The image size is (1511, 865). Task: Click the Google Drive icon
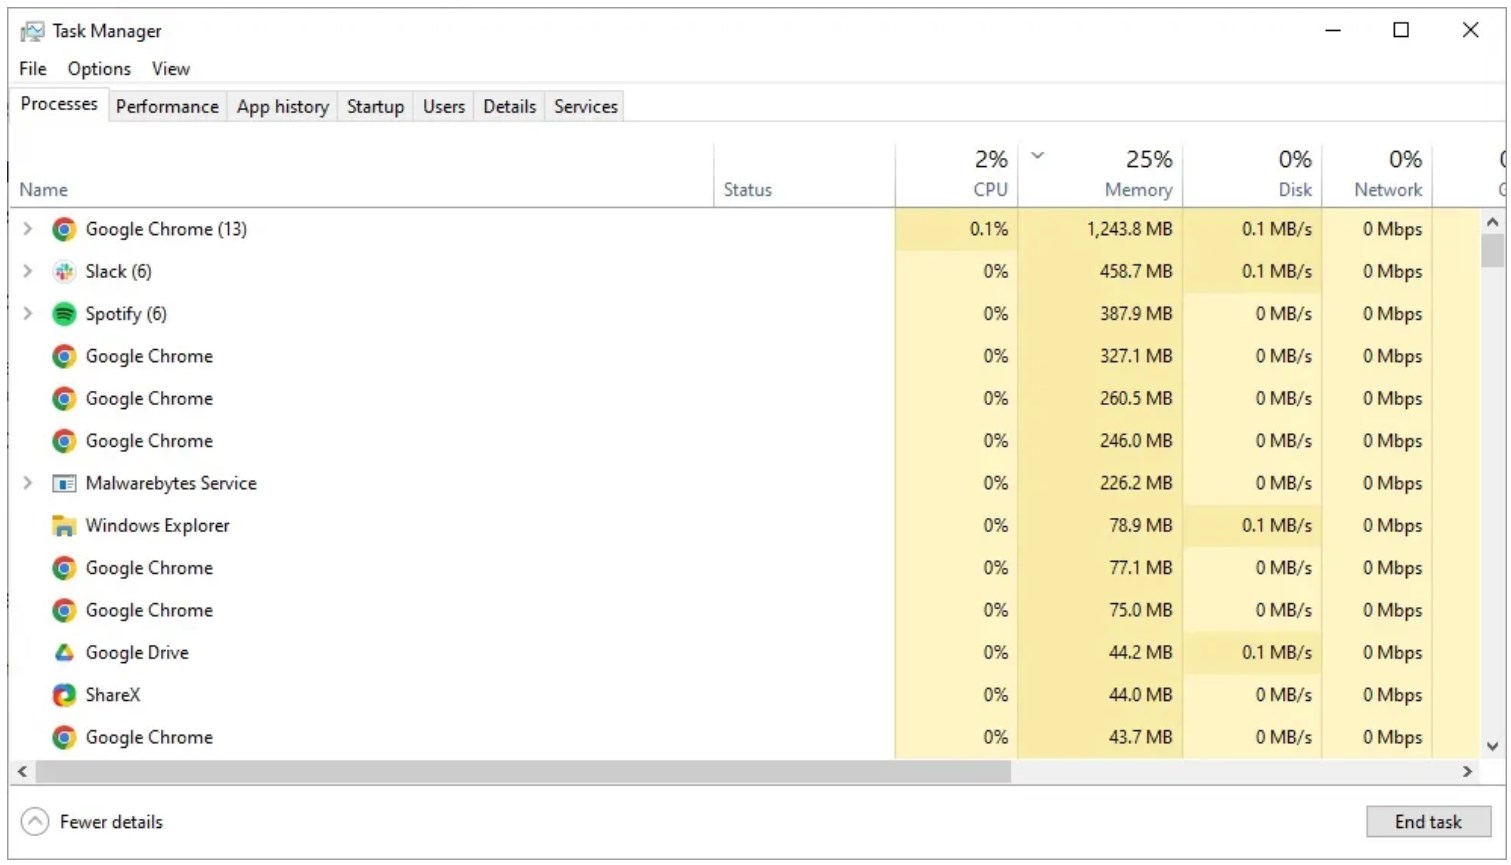[64, 653]
